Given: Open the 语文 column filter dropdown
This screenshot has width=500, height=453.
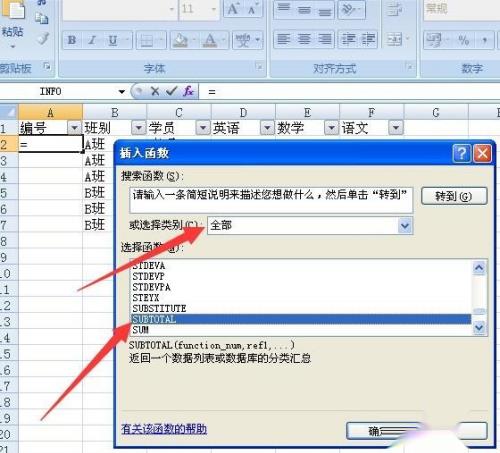Looking at the screenshot, I should tap(396, 128).
